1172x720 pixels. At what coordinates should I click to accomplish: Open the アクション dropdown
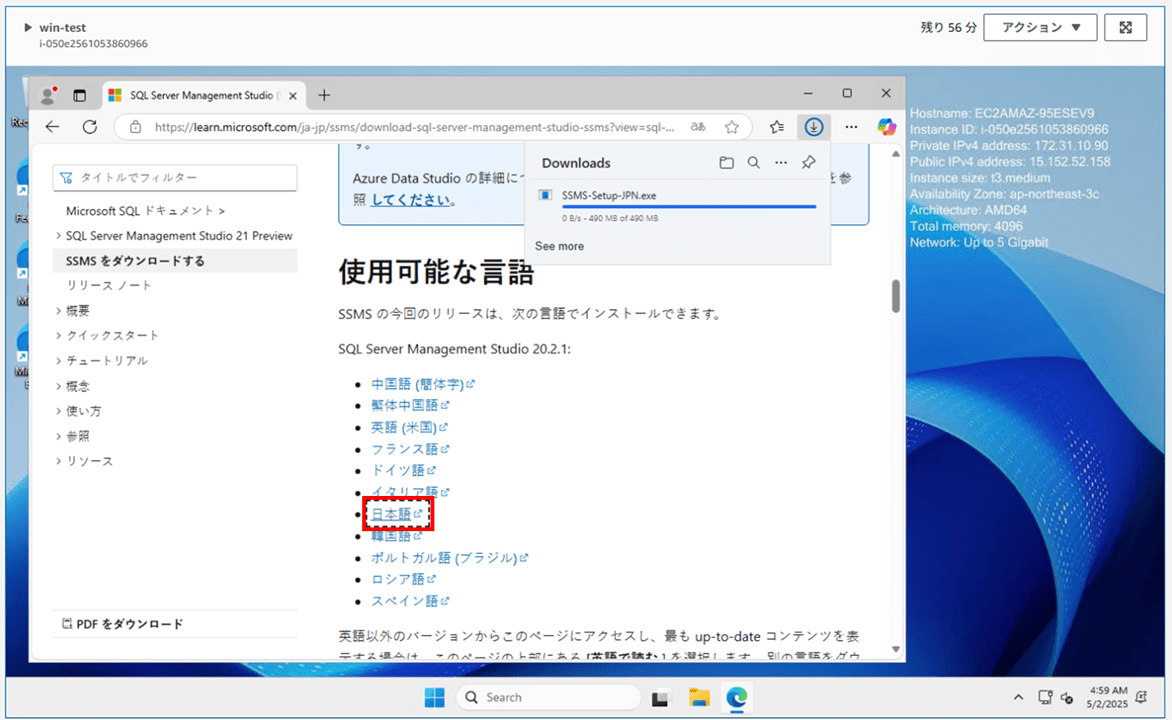click(1040, 28)
